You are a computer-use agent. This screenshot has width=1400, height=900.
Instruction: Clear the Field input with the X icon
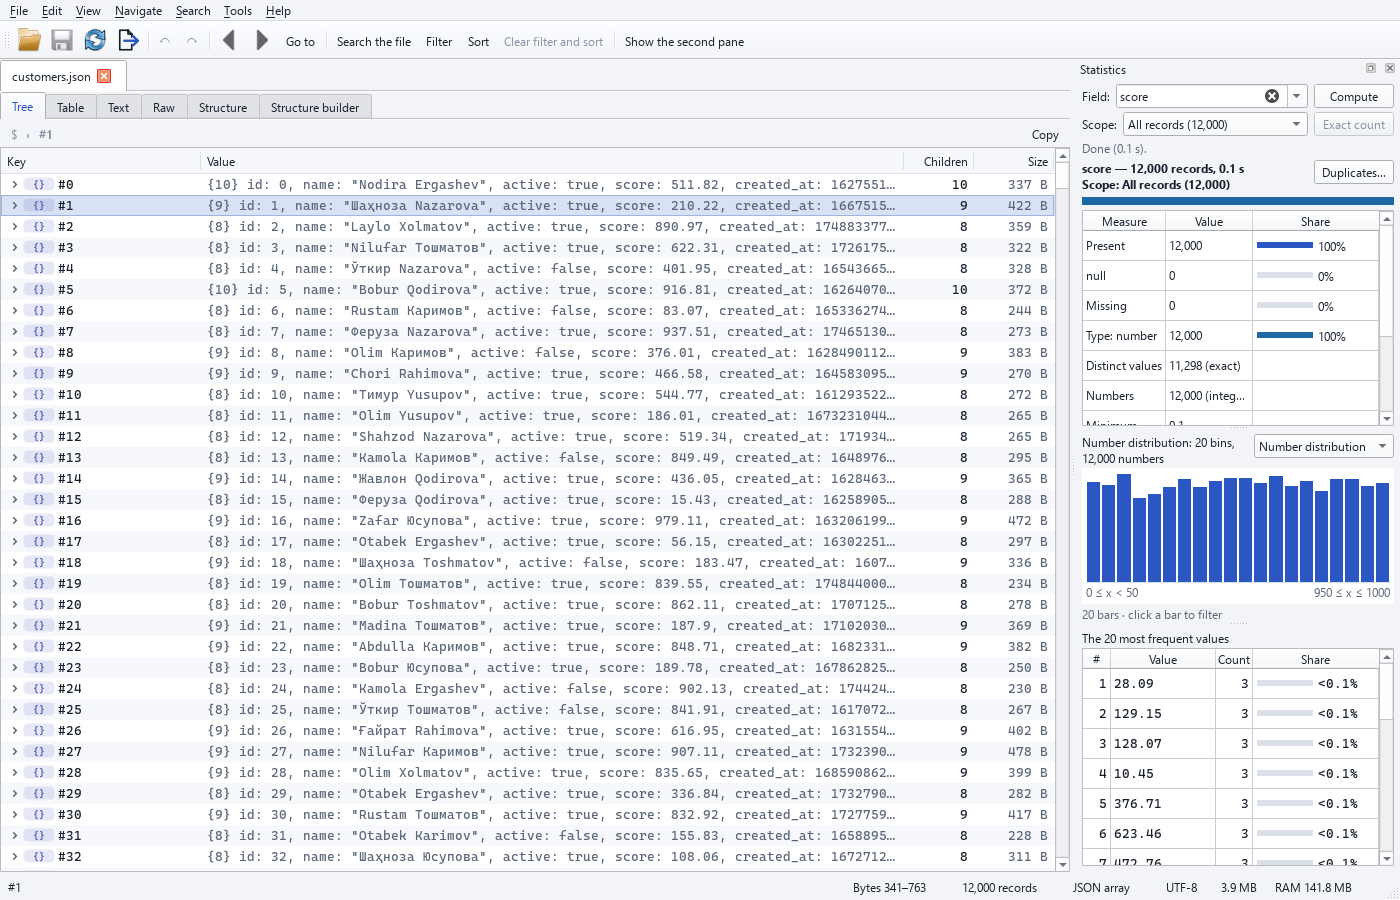tap(1272, 96)
